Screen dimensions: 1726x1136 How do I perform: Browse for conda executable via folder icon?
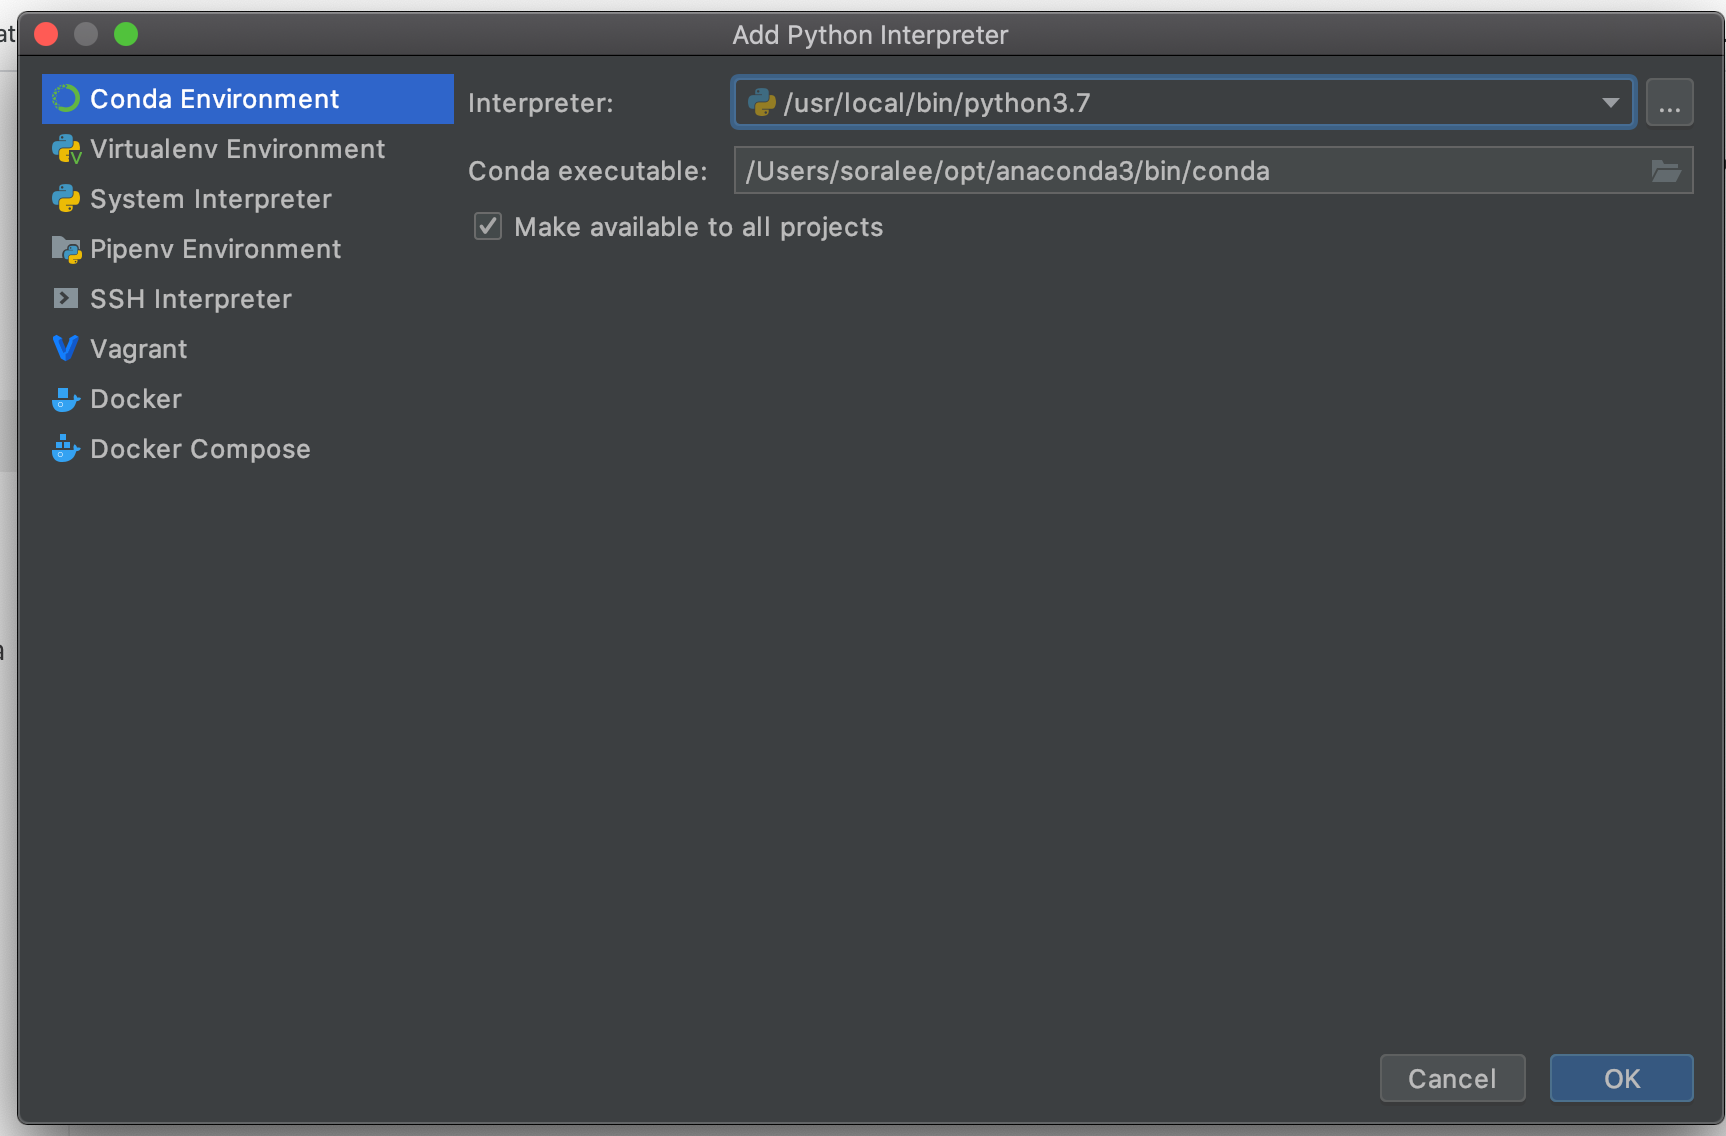pyautogui.click(x=1665, y=171)
